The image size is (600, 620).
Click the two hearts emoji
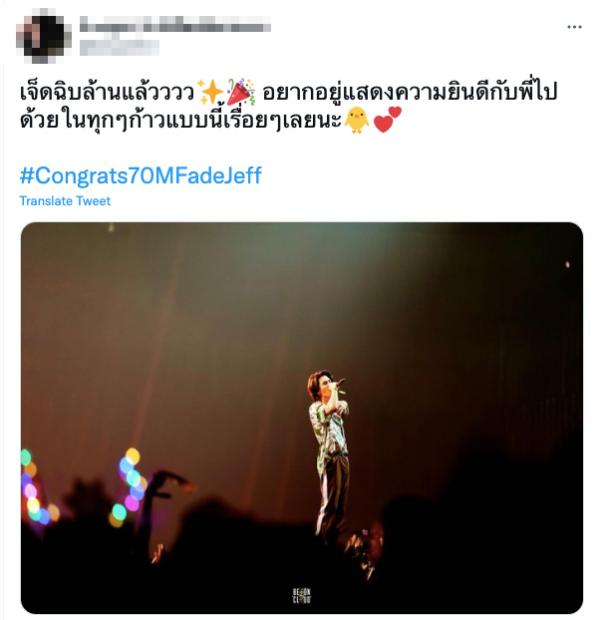click(x=387, y=119)
